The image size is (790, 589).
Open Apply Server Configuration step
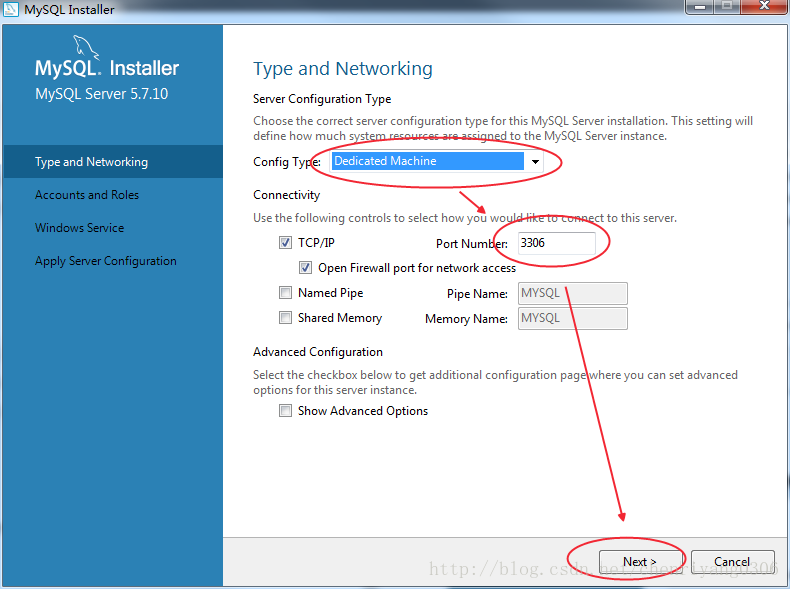(106, 261)
